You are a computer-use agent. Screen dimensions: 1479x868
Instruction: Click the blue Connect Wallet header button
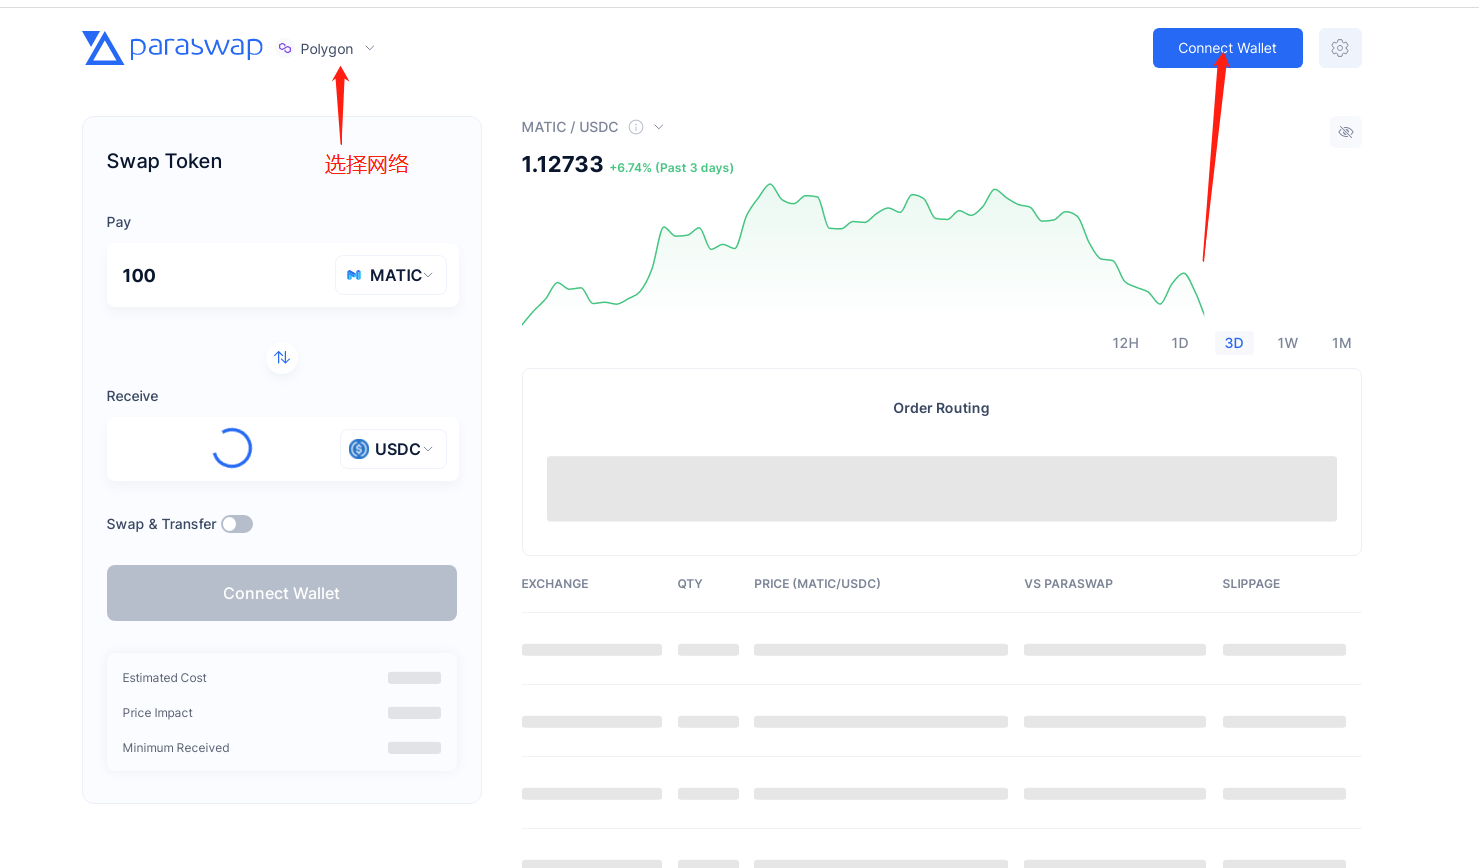1228,48
